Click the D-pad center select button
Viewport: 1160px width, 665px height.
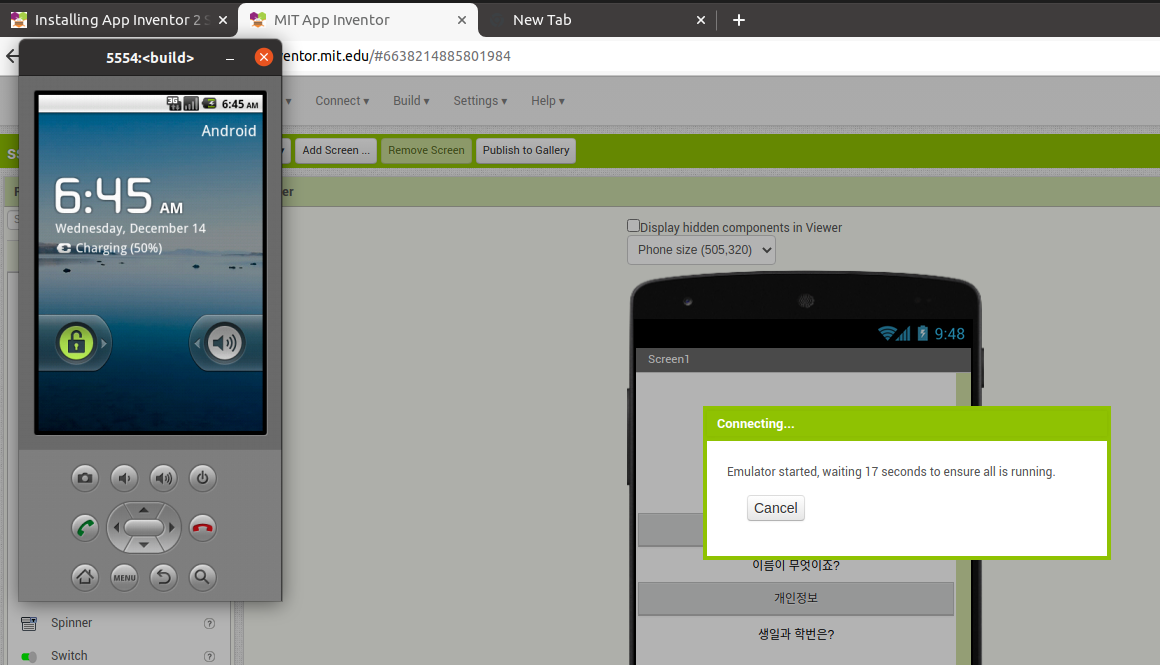144,527
